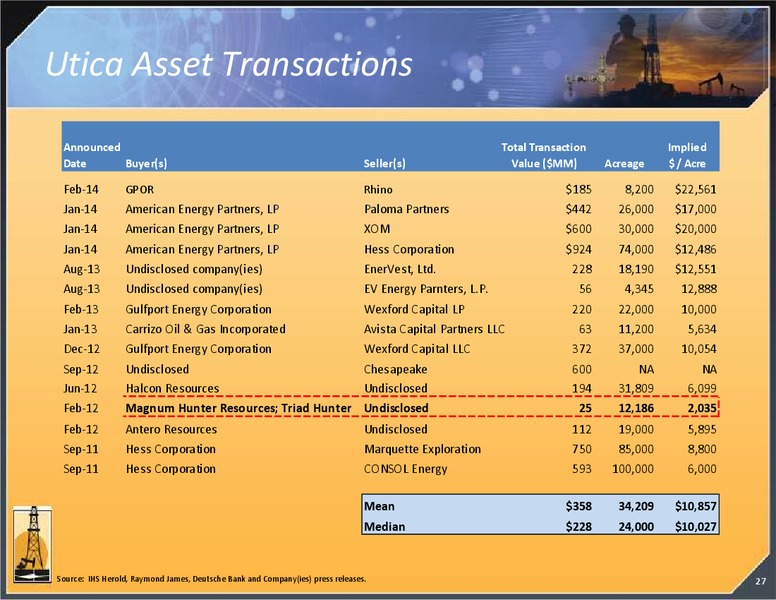
Task: Select the buyer cell 'GPOR'
Action: (x=140, y=190)
